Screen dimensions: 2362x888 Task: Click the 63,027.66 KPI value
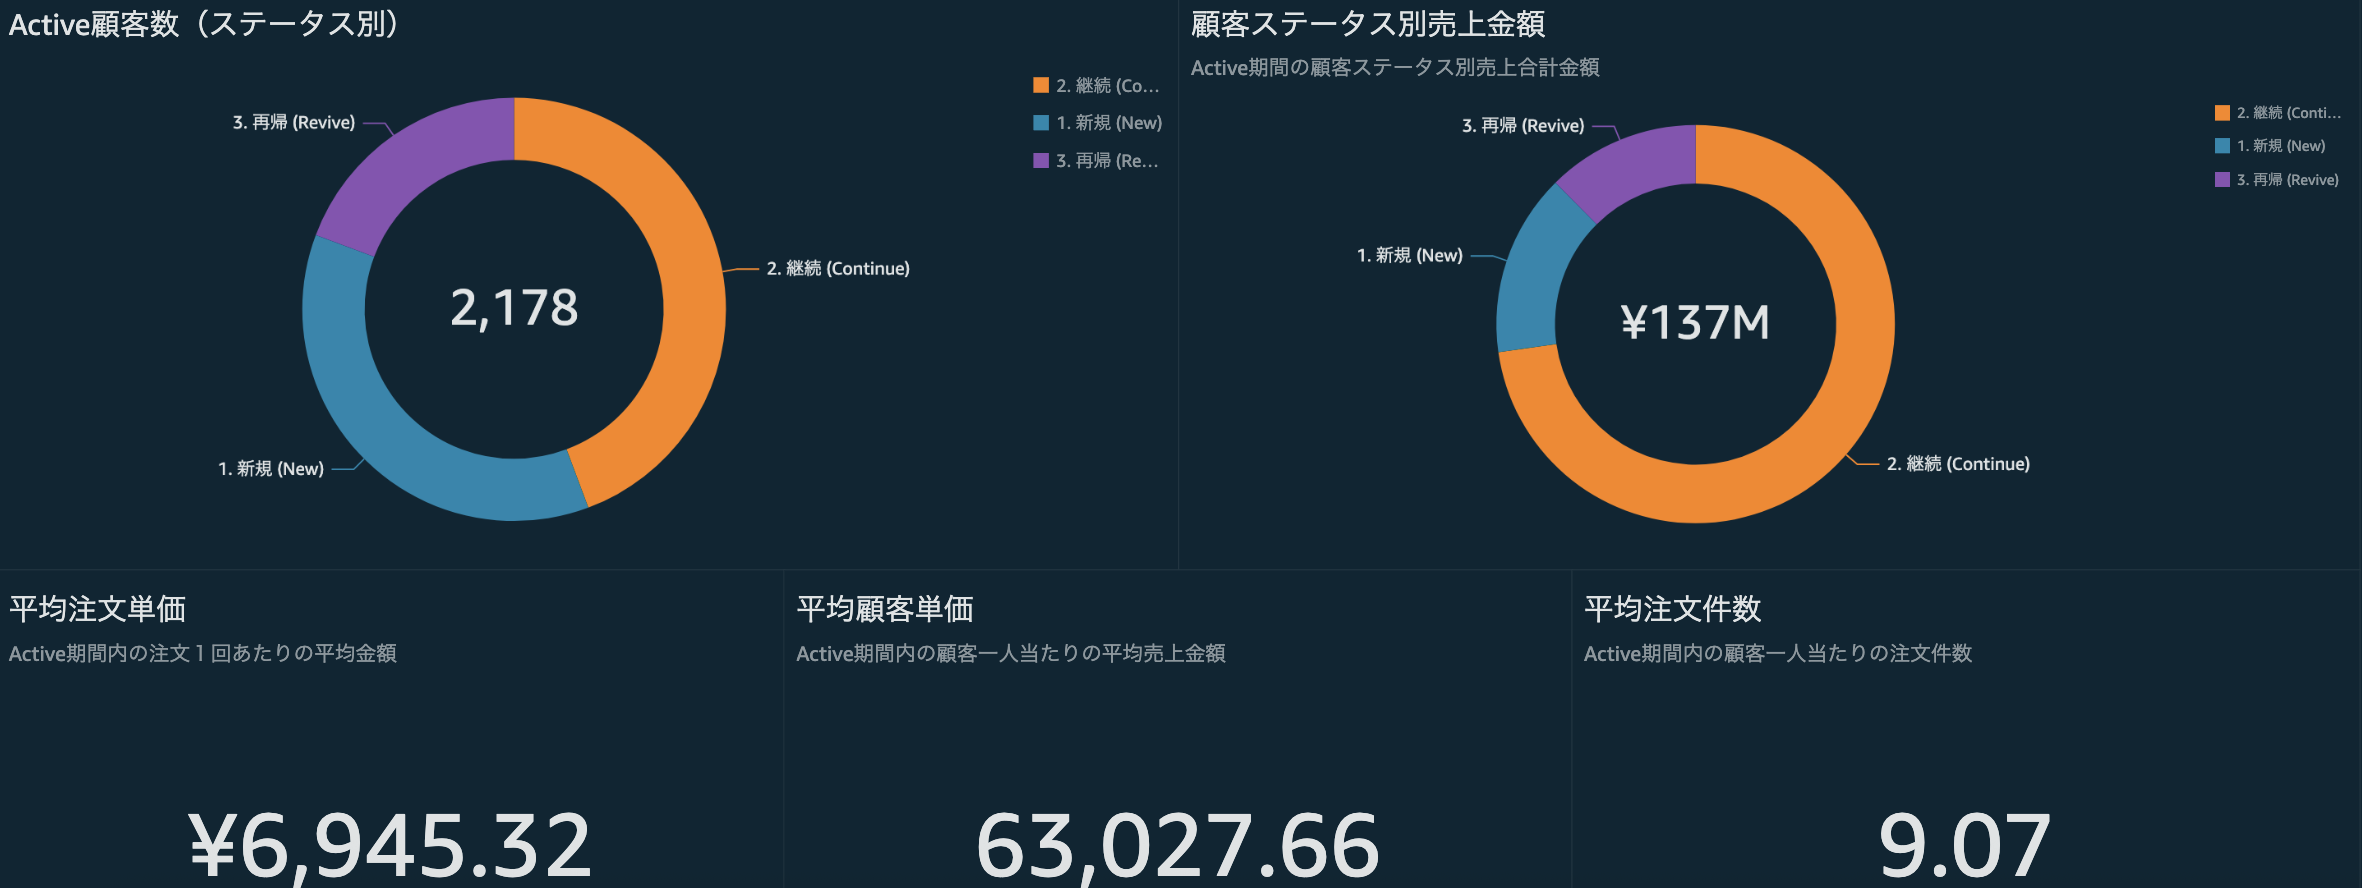(x=1177, y=845)
